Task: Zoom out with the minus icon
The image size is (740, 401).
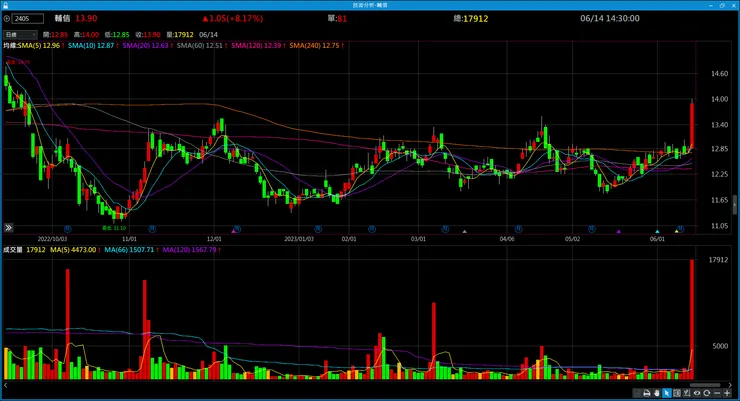Action: click(x=717, y=393)
